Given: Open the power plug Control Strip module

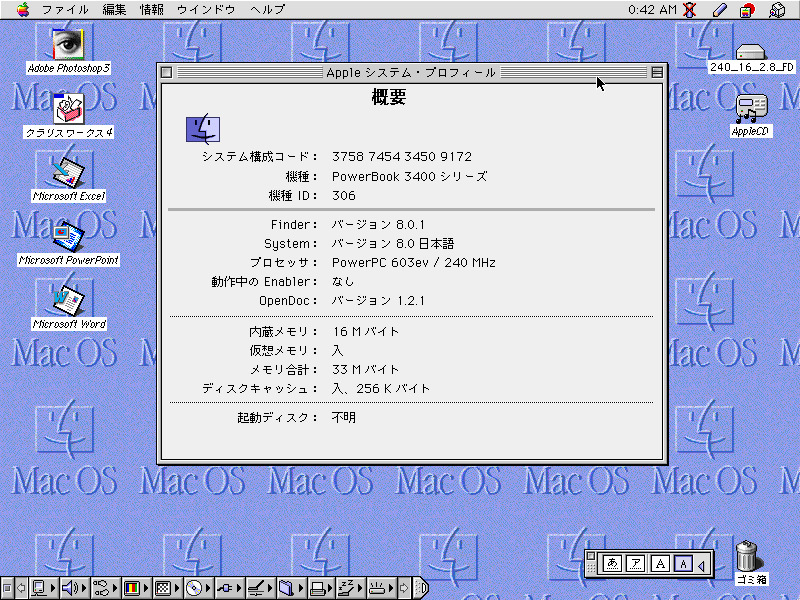Looking at the screenshot, I should (229, 588).
